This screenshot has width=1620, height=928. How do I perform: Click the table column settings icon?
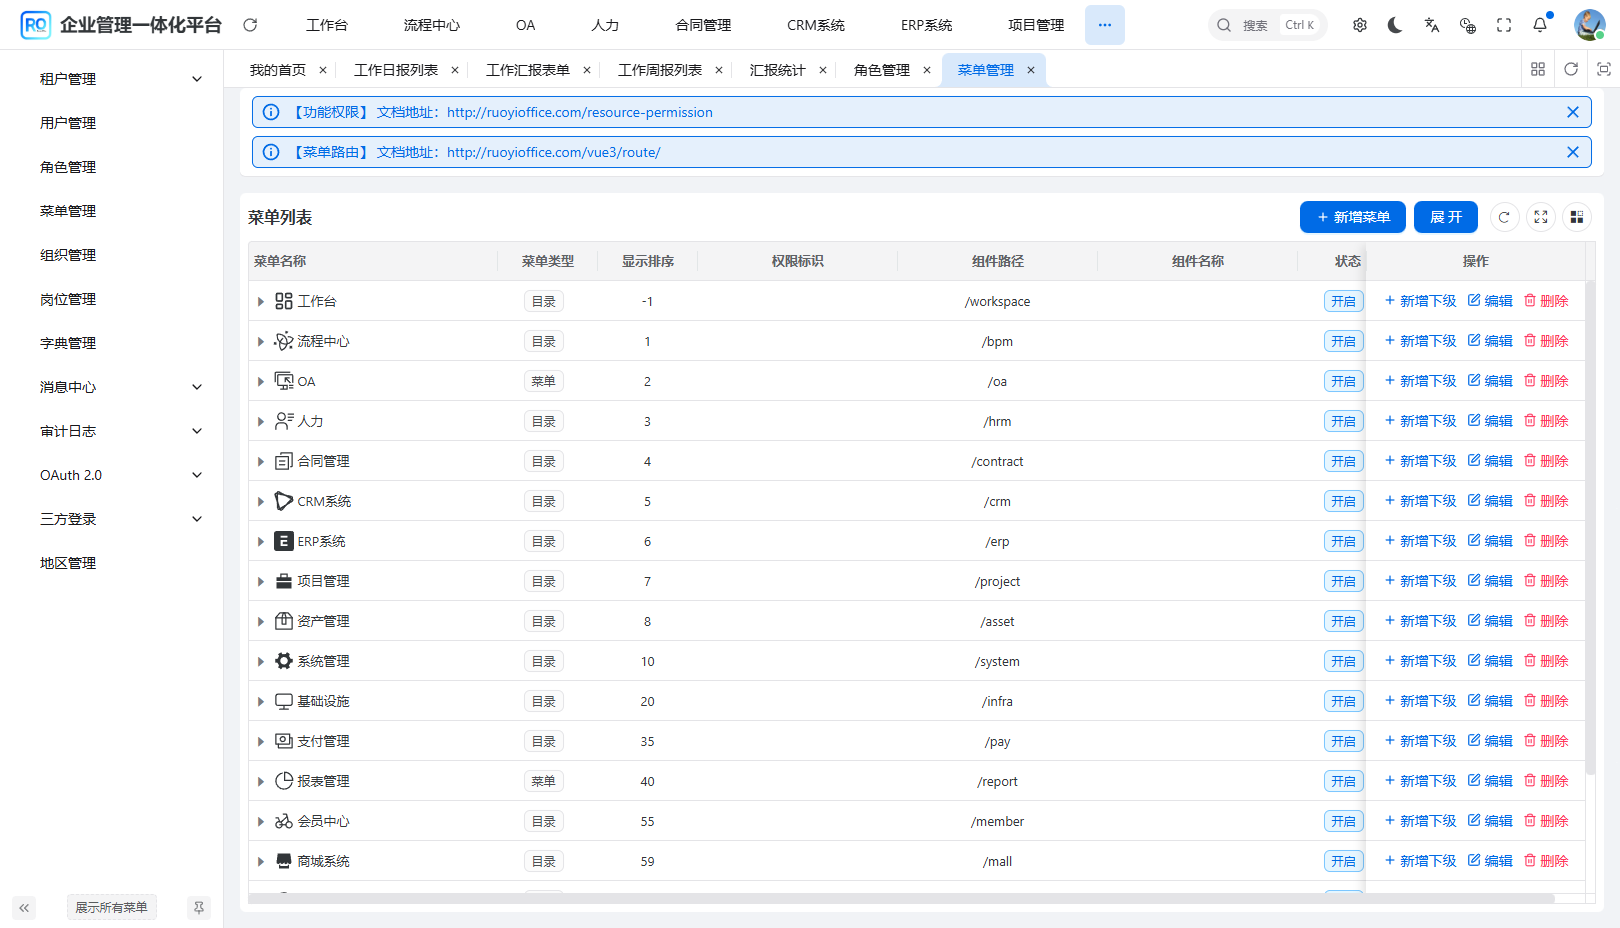[1577, 217]
